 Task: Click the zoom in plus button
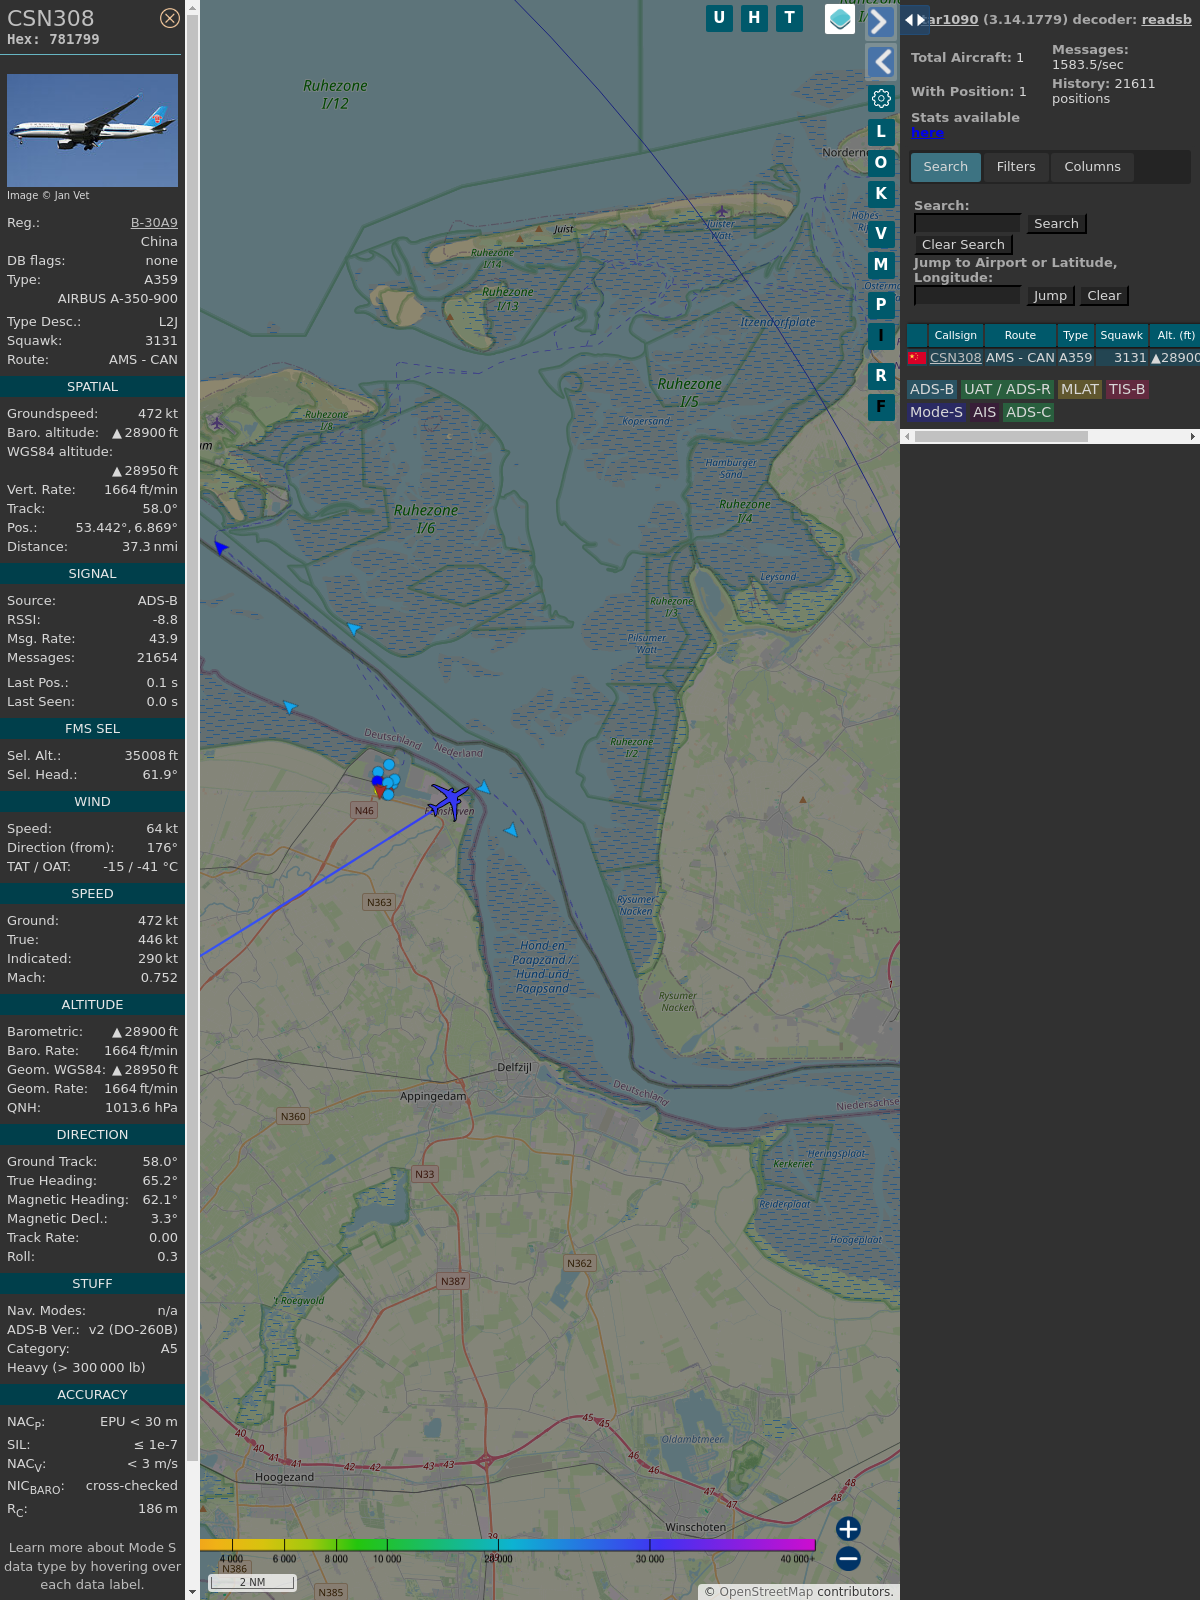(x=848, y=1528)
